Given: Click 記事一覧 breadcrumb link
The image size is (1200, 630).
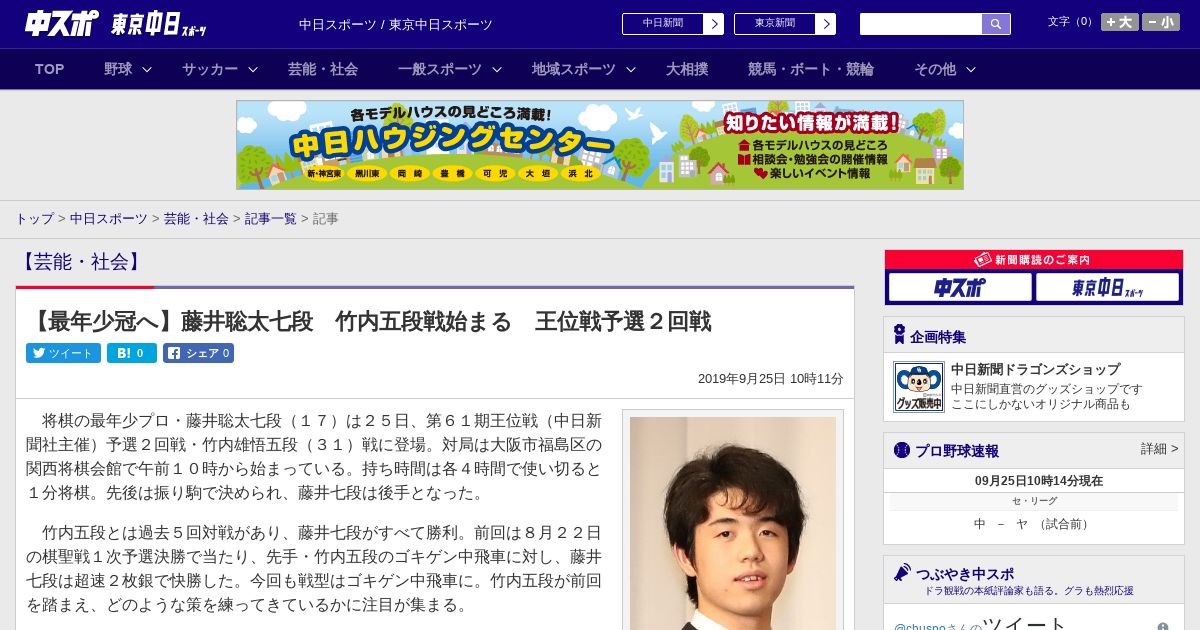Looking at the screenshot, I should pos(271,218).
